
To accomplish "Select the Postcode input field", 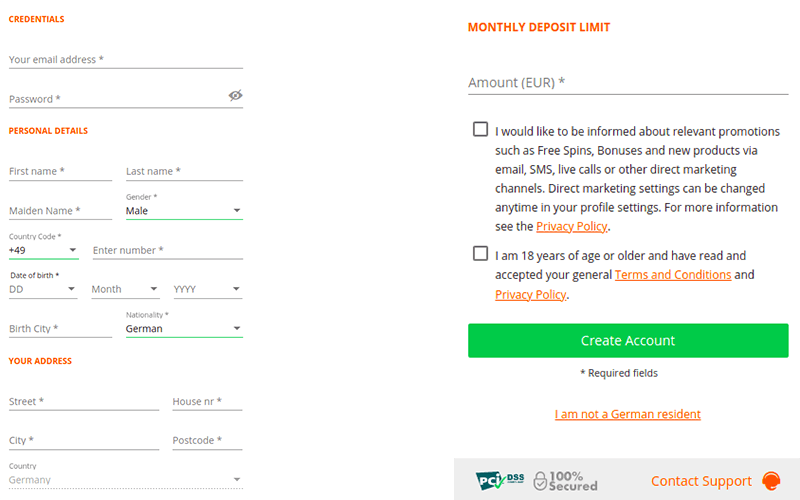I will coord(208,441).
